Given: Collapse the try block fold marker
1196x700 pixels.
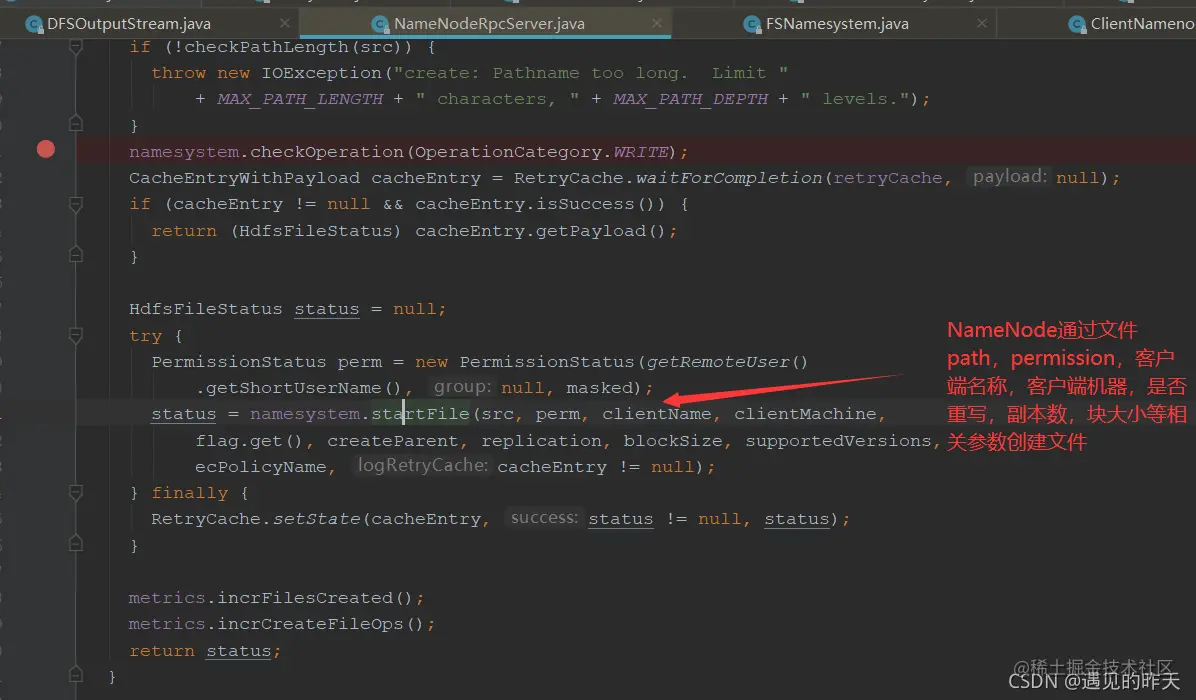Looking at the screenshot, I should click(76, 335).
